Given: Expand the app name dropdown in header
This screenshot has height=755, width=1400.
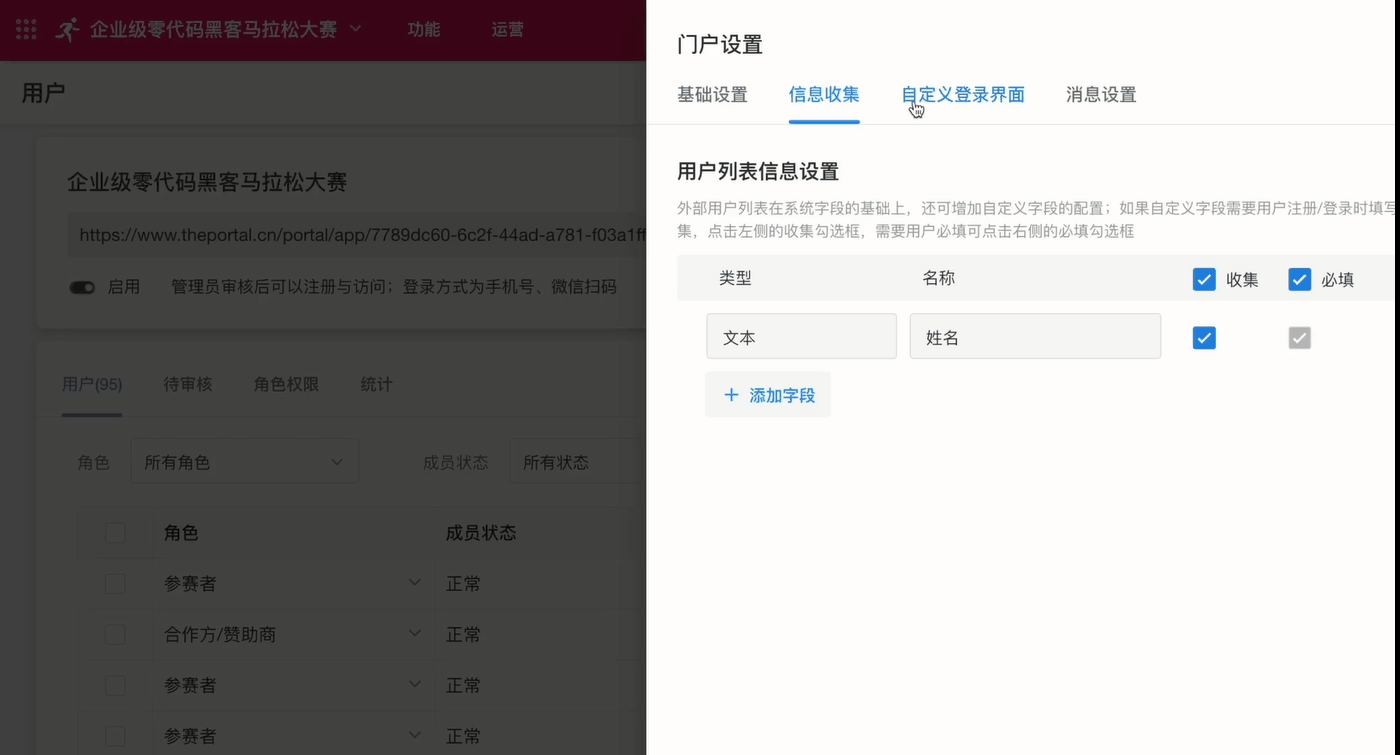Looking at the screenshot, I should (355, 29).
